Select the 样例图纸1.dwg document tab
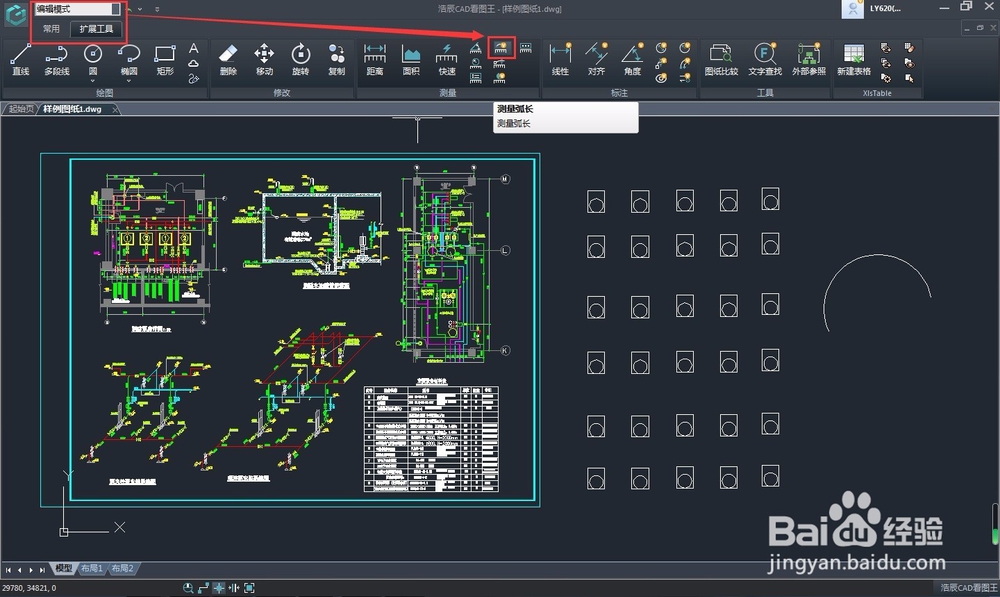 pos(72,109)
